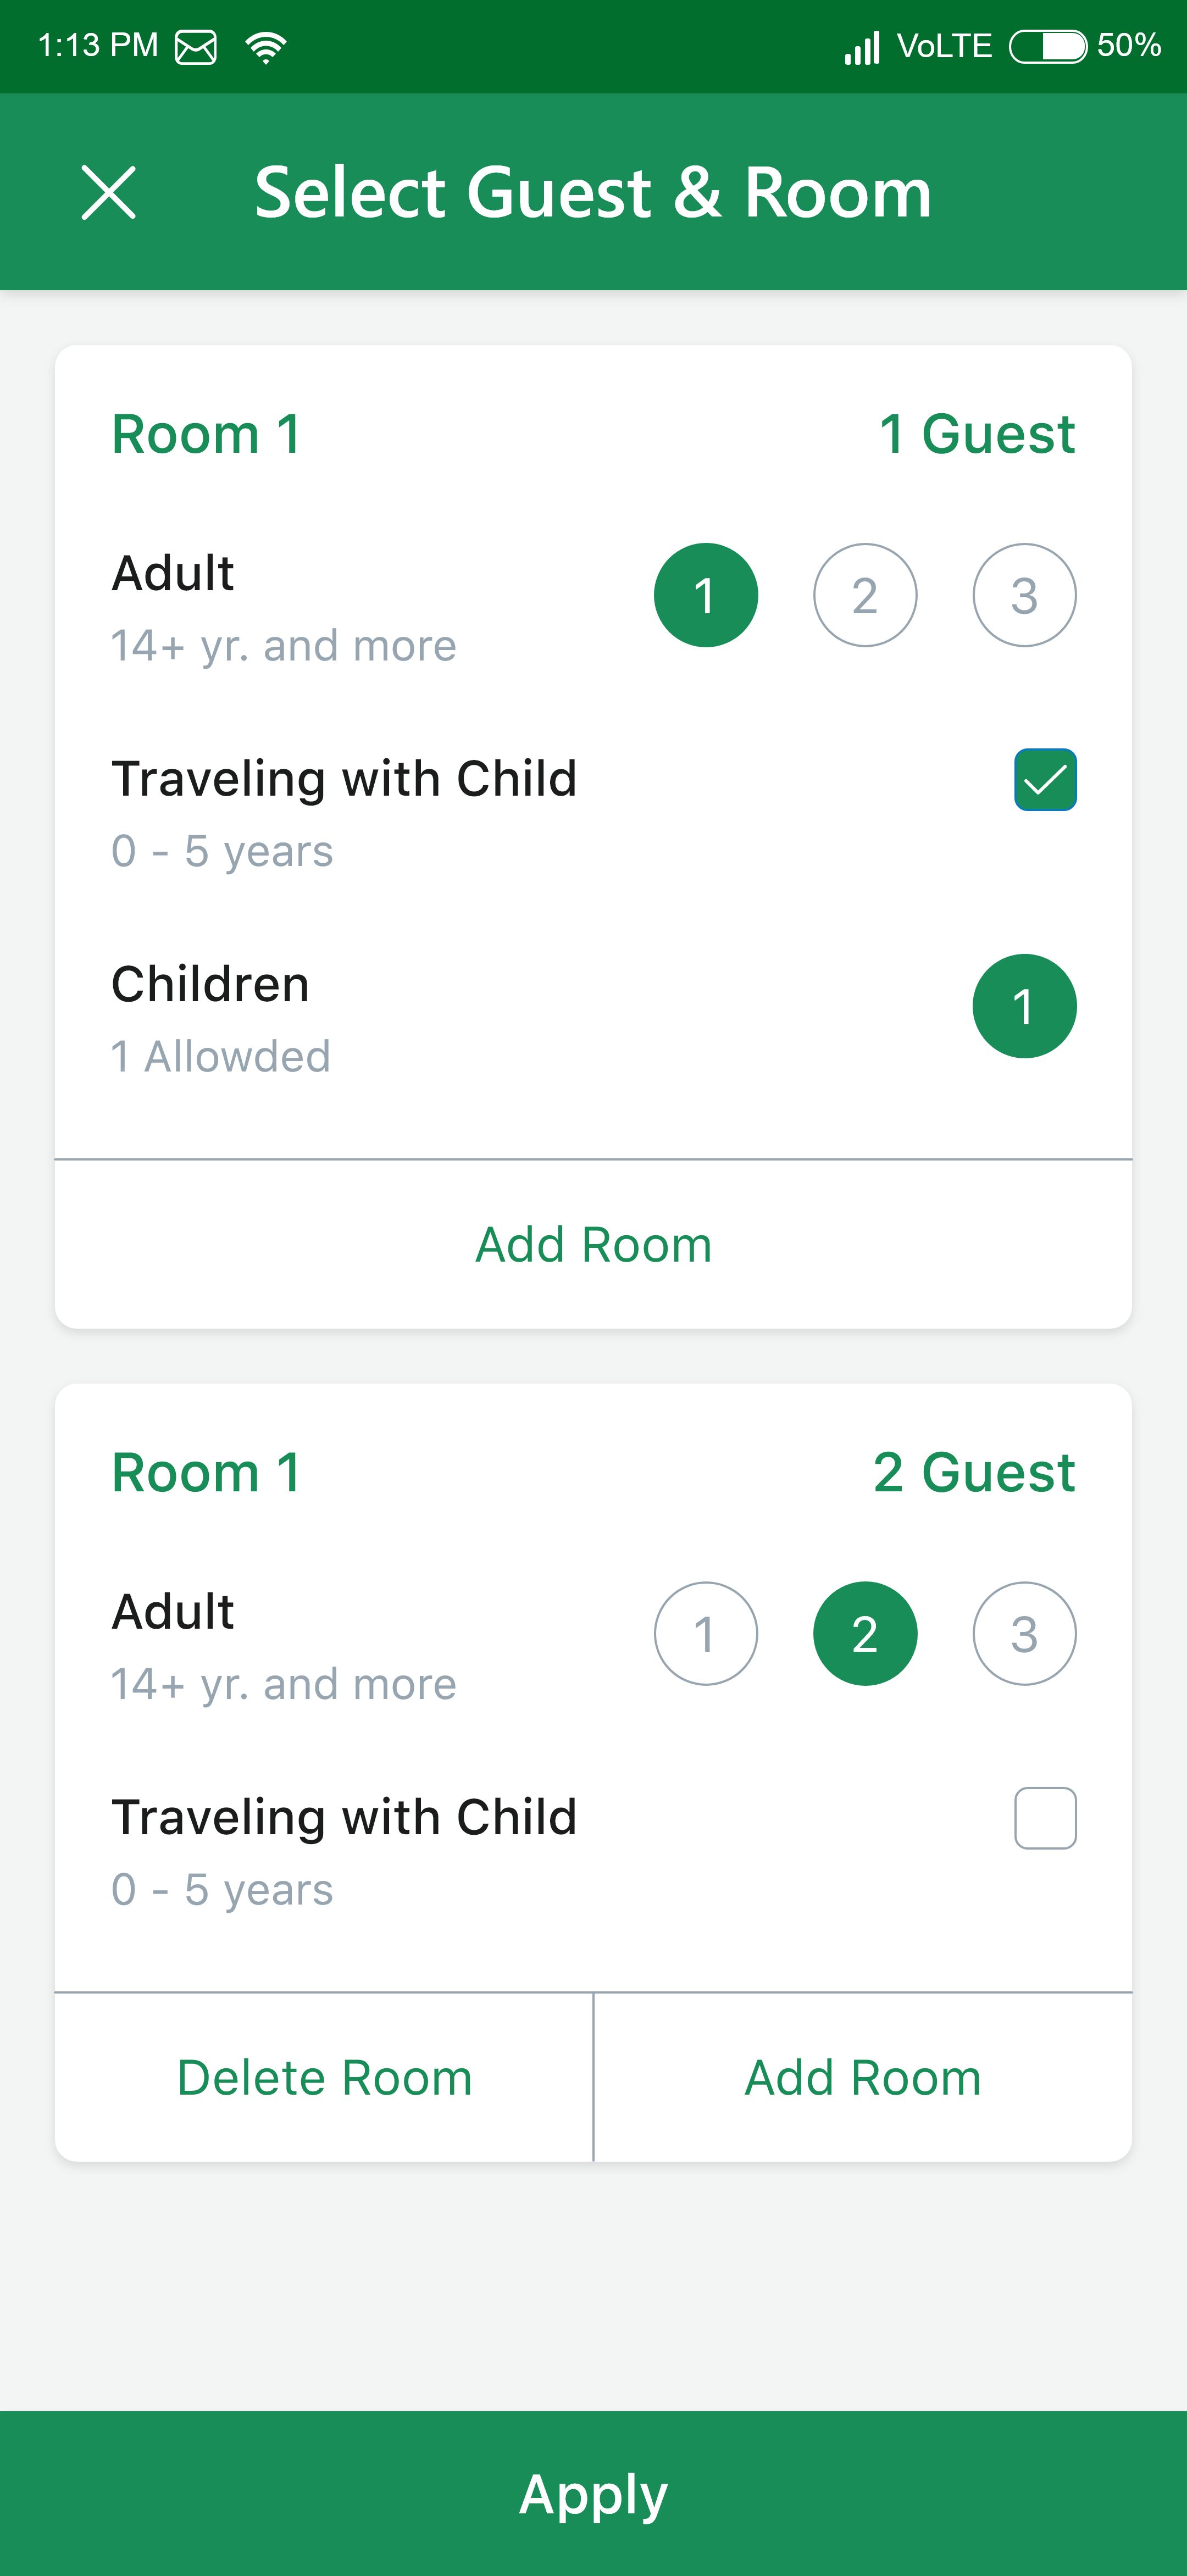This screenshot has width=1187, height=2576.
Task: Select 1 adult in first room
Action: pos(705,595)
